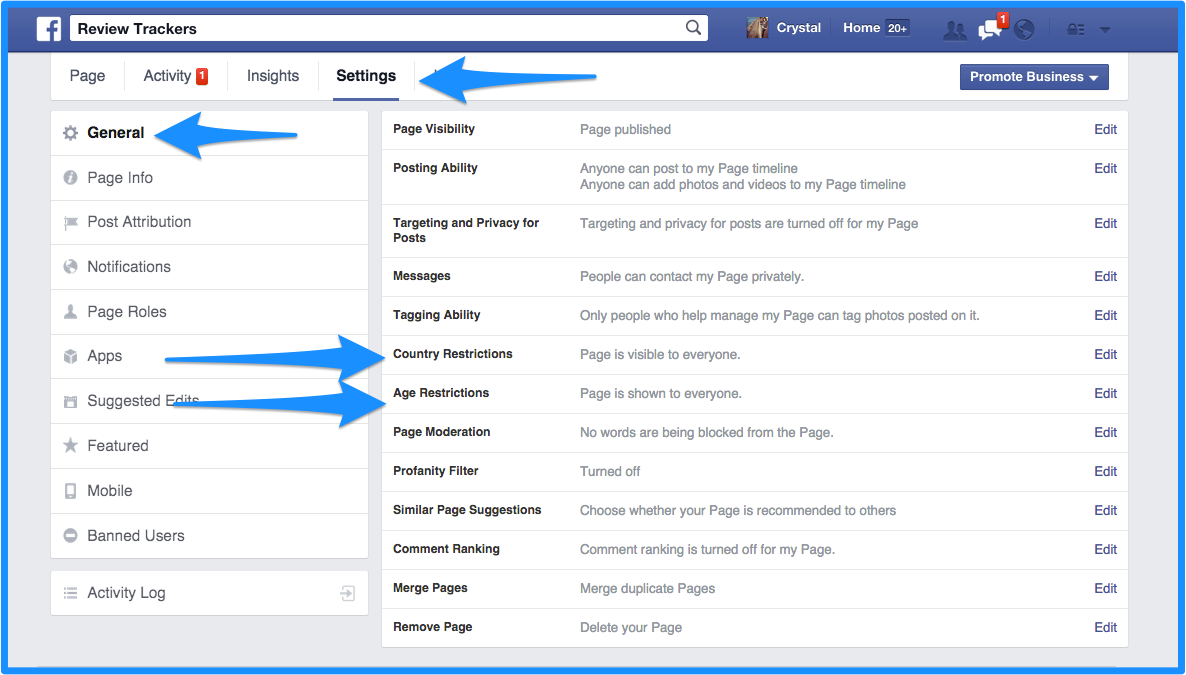
Task: Edit Posting Ability setting
Action: [1105, 168]
